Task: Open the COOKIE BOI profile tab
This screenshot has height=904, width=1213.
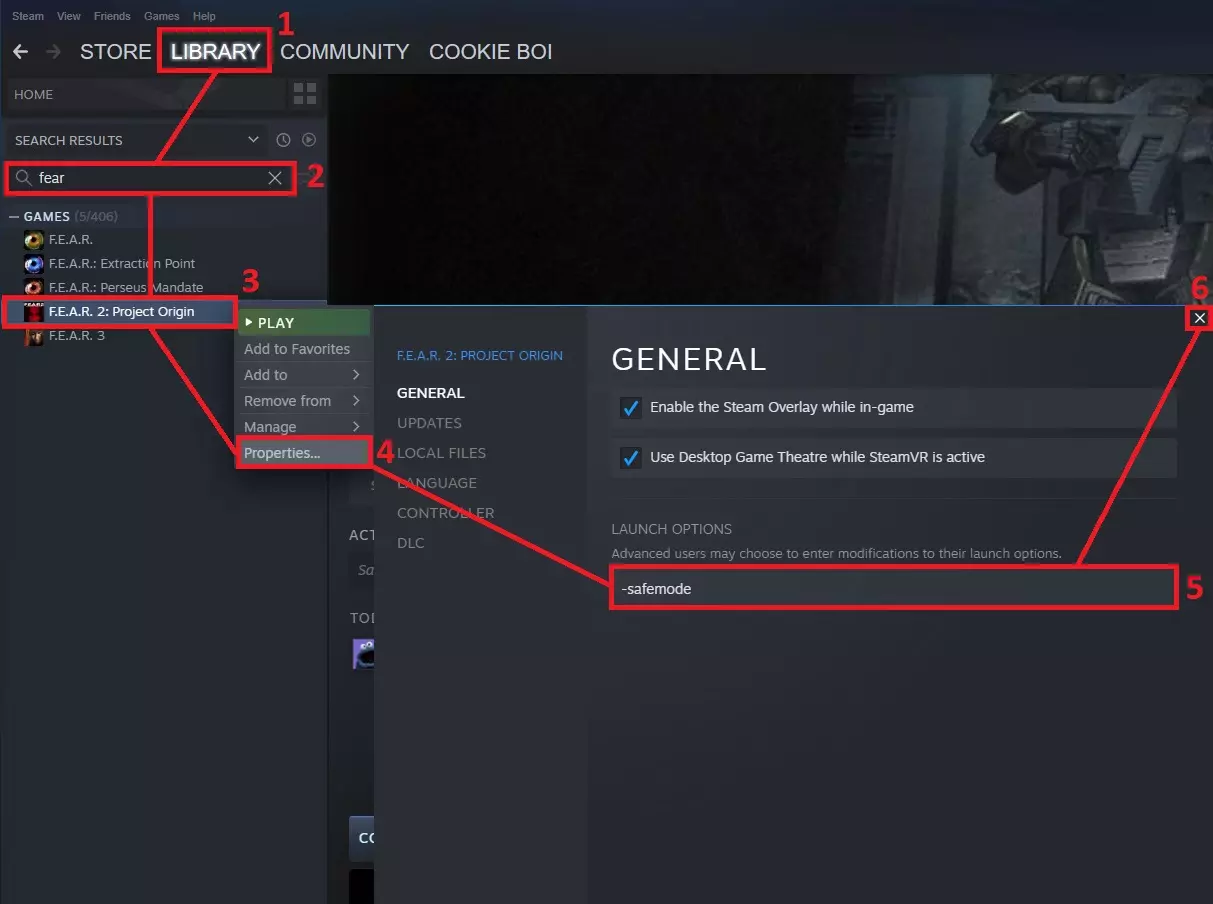Action: pyautogui.click(x=490, y=52)
